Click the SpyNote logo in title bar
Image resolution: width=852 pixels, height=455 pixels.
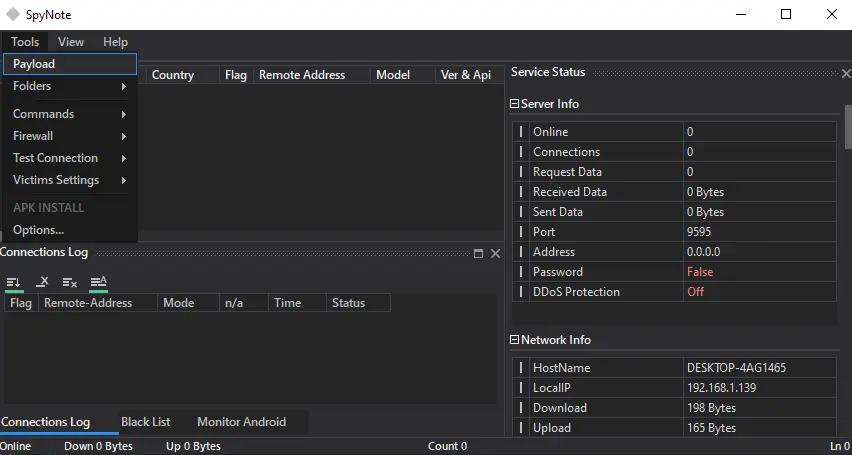(13, 15)
